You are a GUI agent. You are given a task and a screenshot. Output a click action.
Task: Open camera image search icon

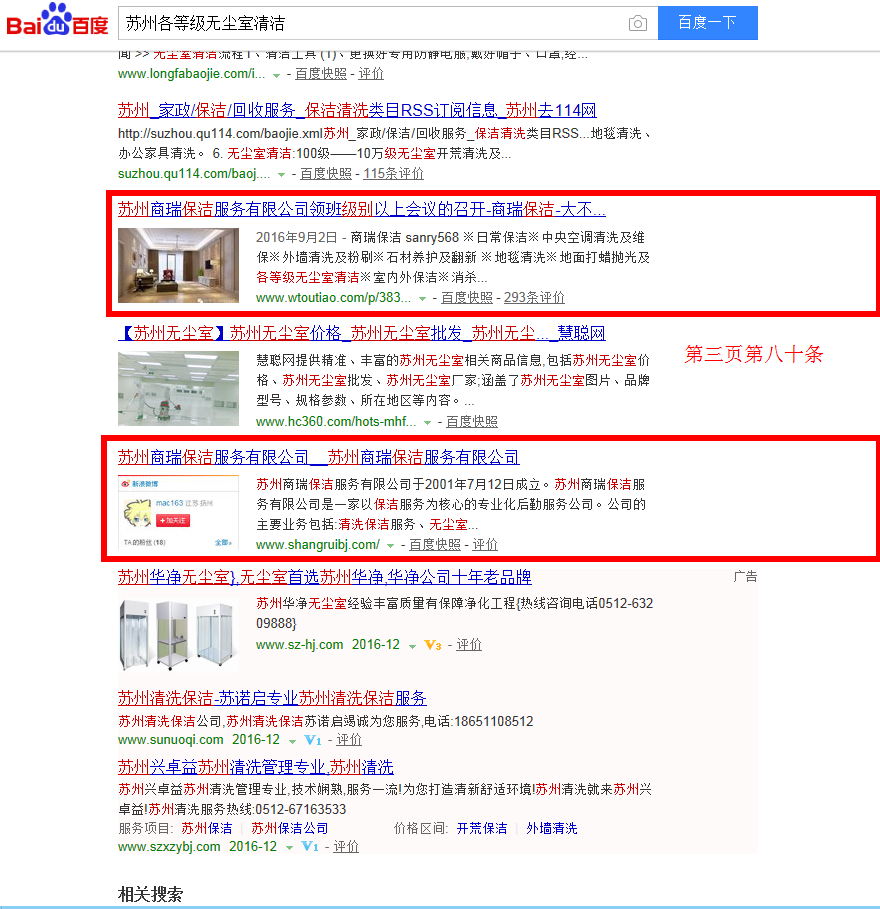point(638,23)
